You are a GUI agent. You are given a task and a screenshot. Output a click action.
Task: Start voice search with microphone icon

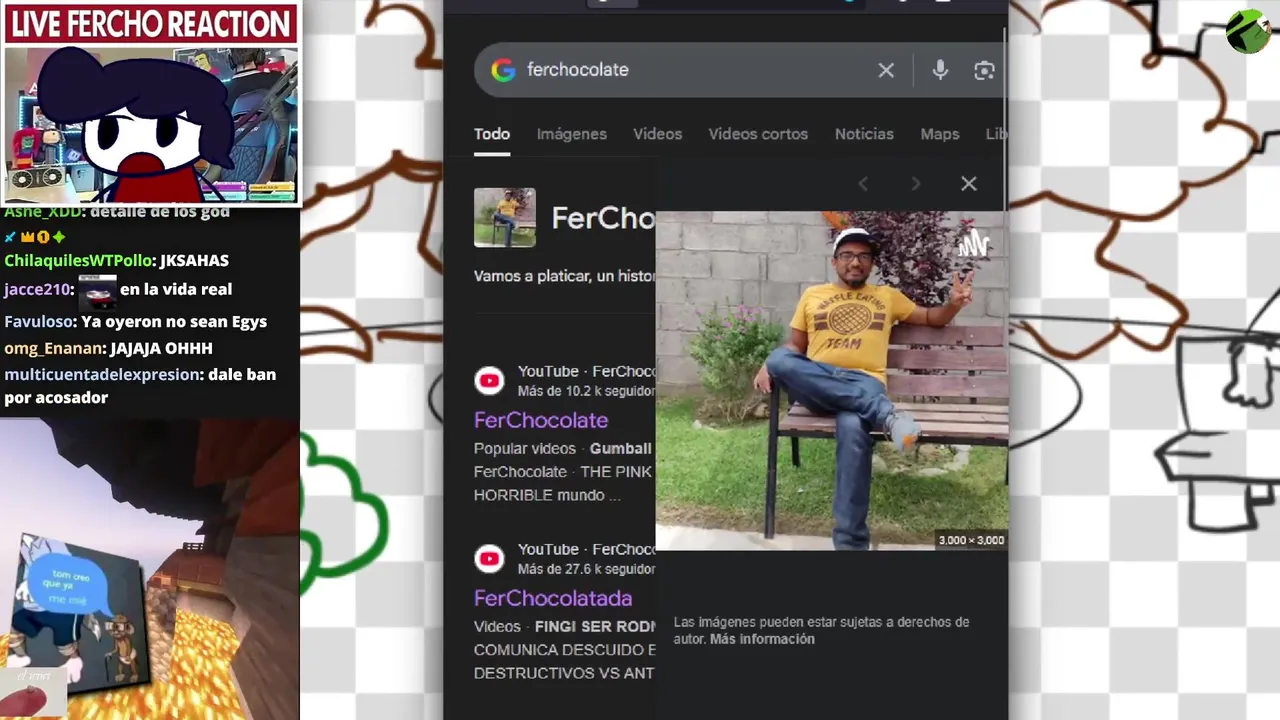click(x=940, y=70)
